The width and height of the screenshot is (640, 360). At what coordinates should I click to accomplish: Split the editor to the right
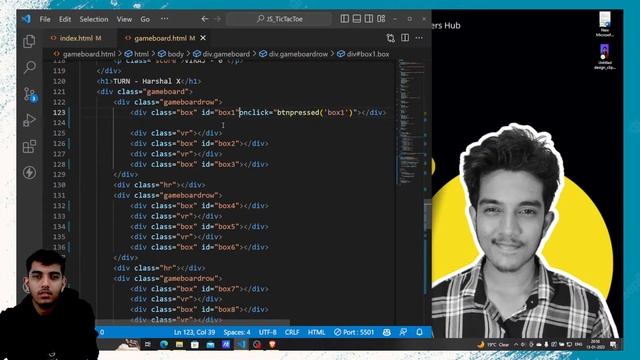pyautogui.click(x=405, y=38)
